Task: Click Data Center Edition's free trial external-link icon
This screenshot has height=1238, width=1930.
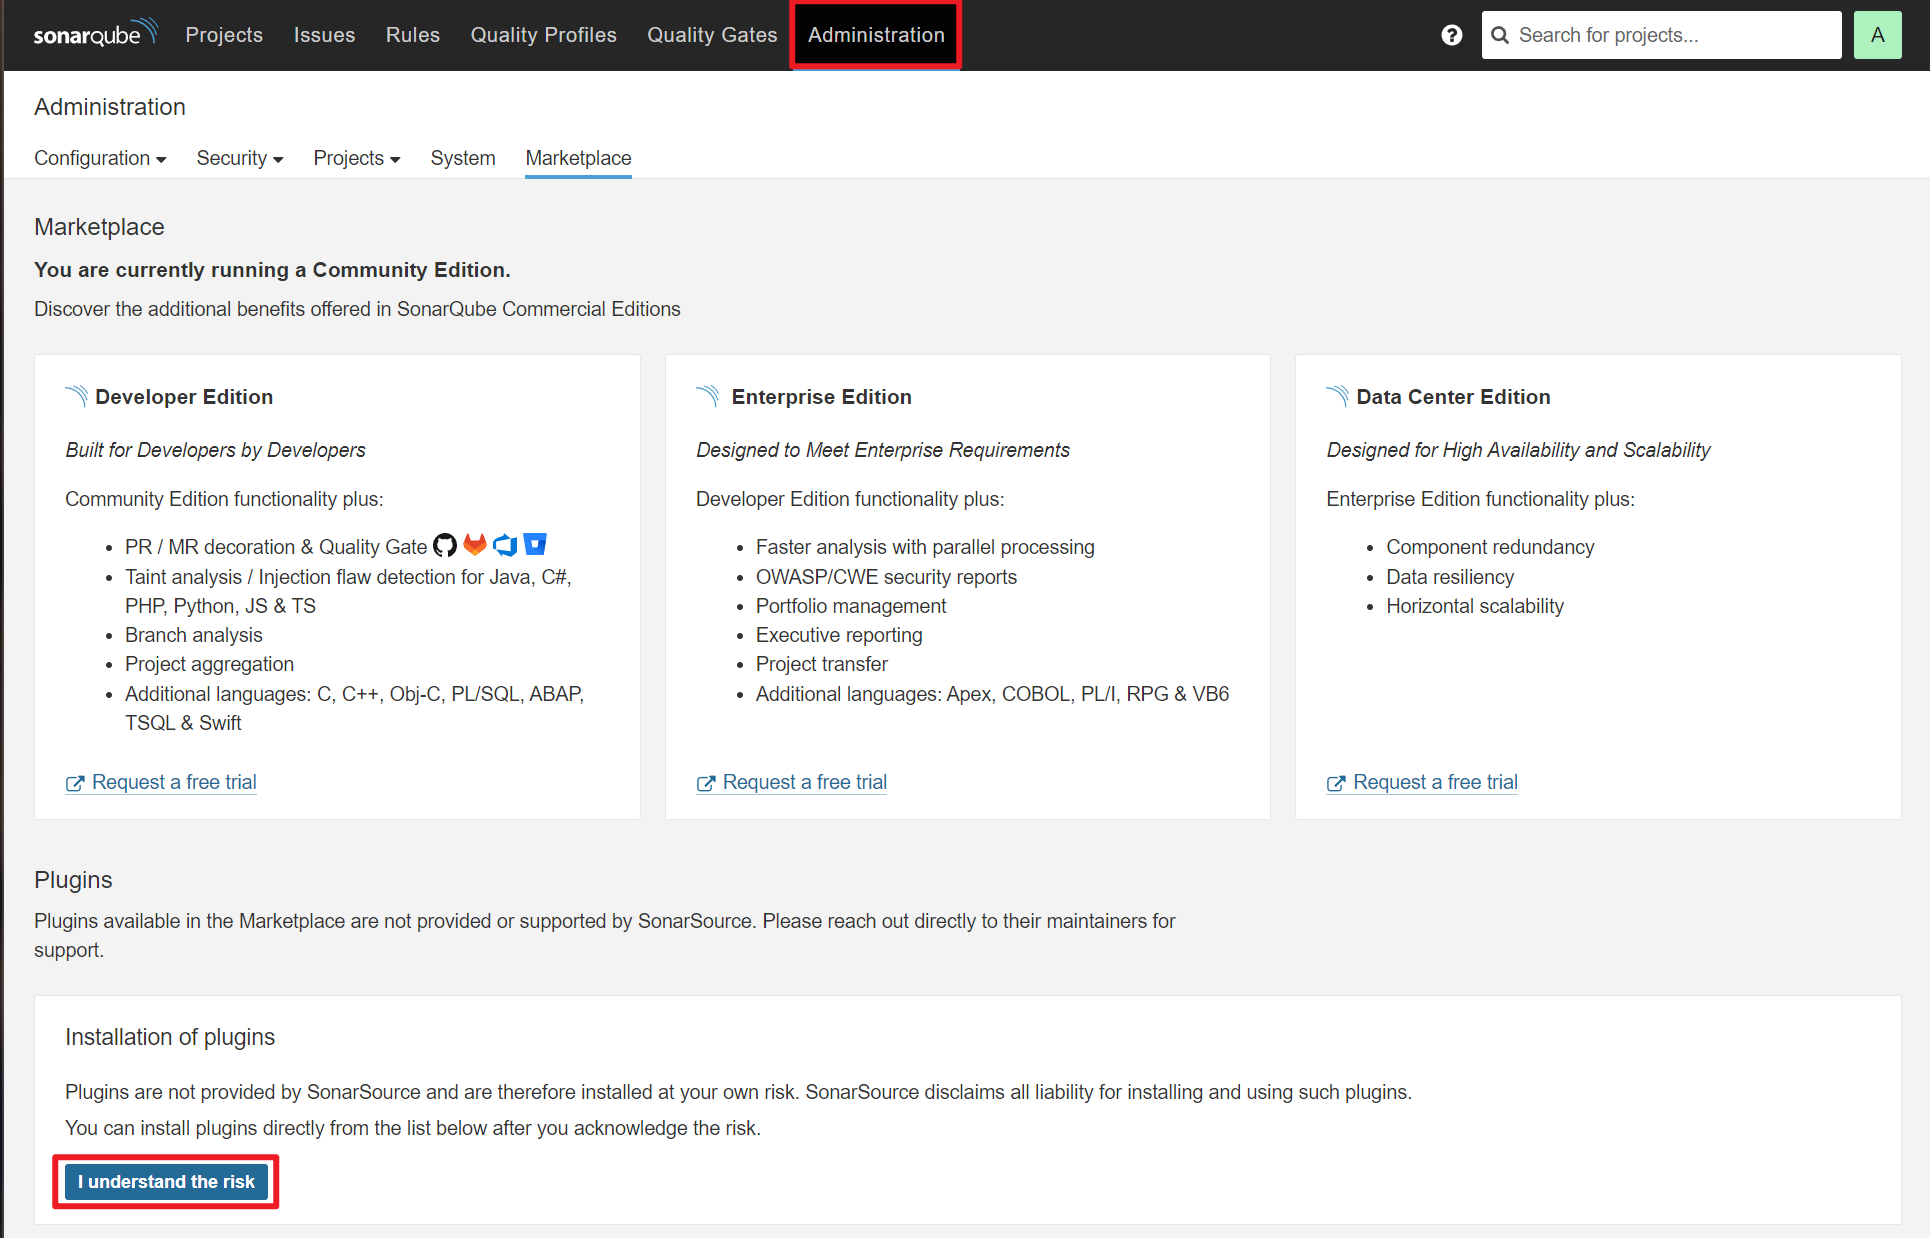Action: [1335, 783]
